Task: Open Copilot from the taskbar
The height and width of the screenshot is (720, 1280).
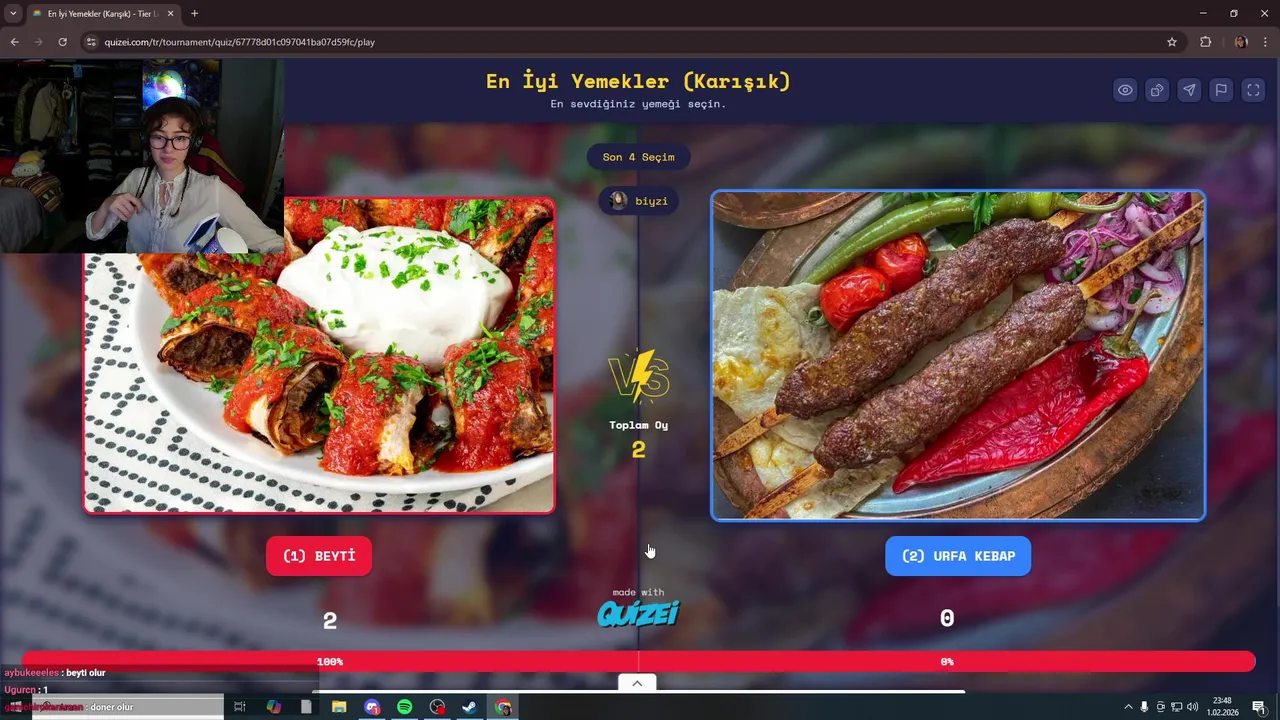Action: [273, 707]
